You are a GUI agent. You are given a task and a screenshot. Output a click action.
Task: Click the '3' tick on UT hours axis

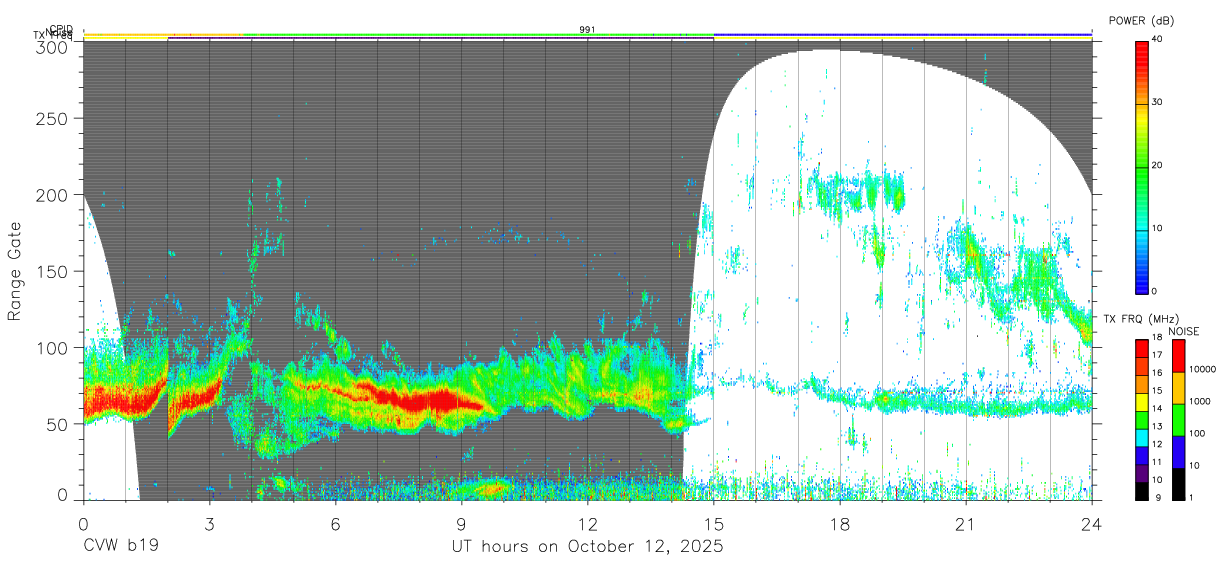pos(210,523)
